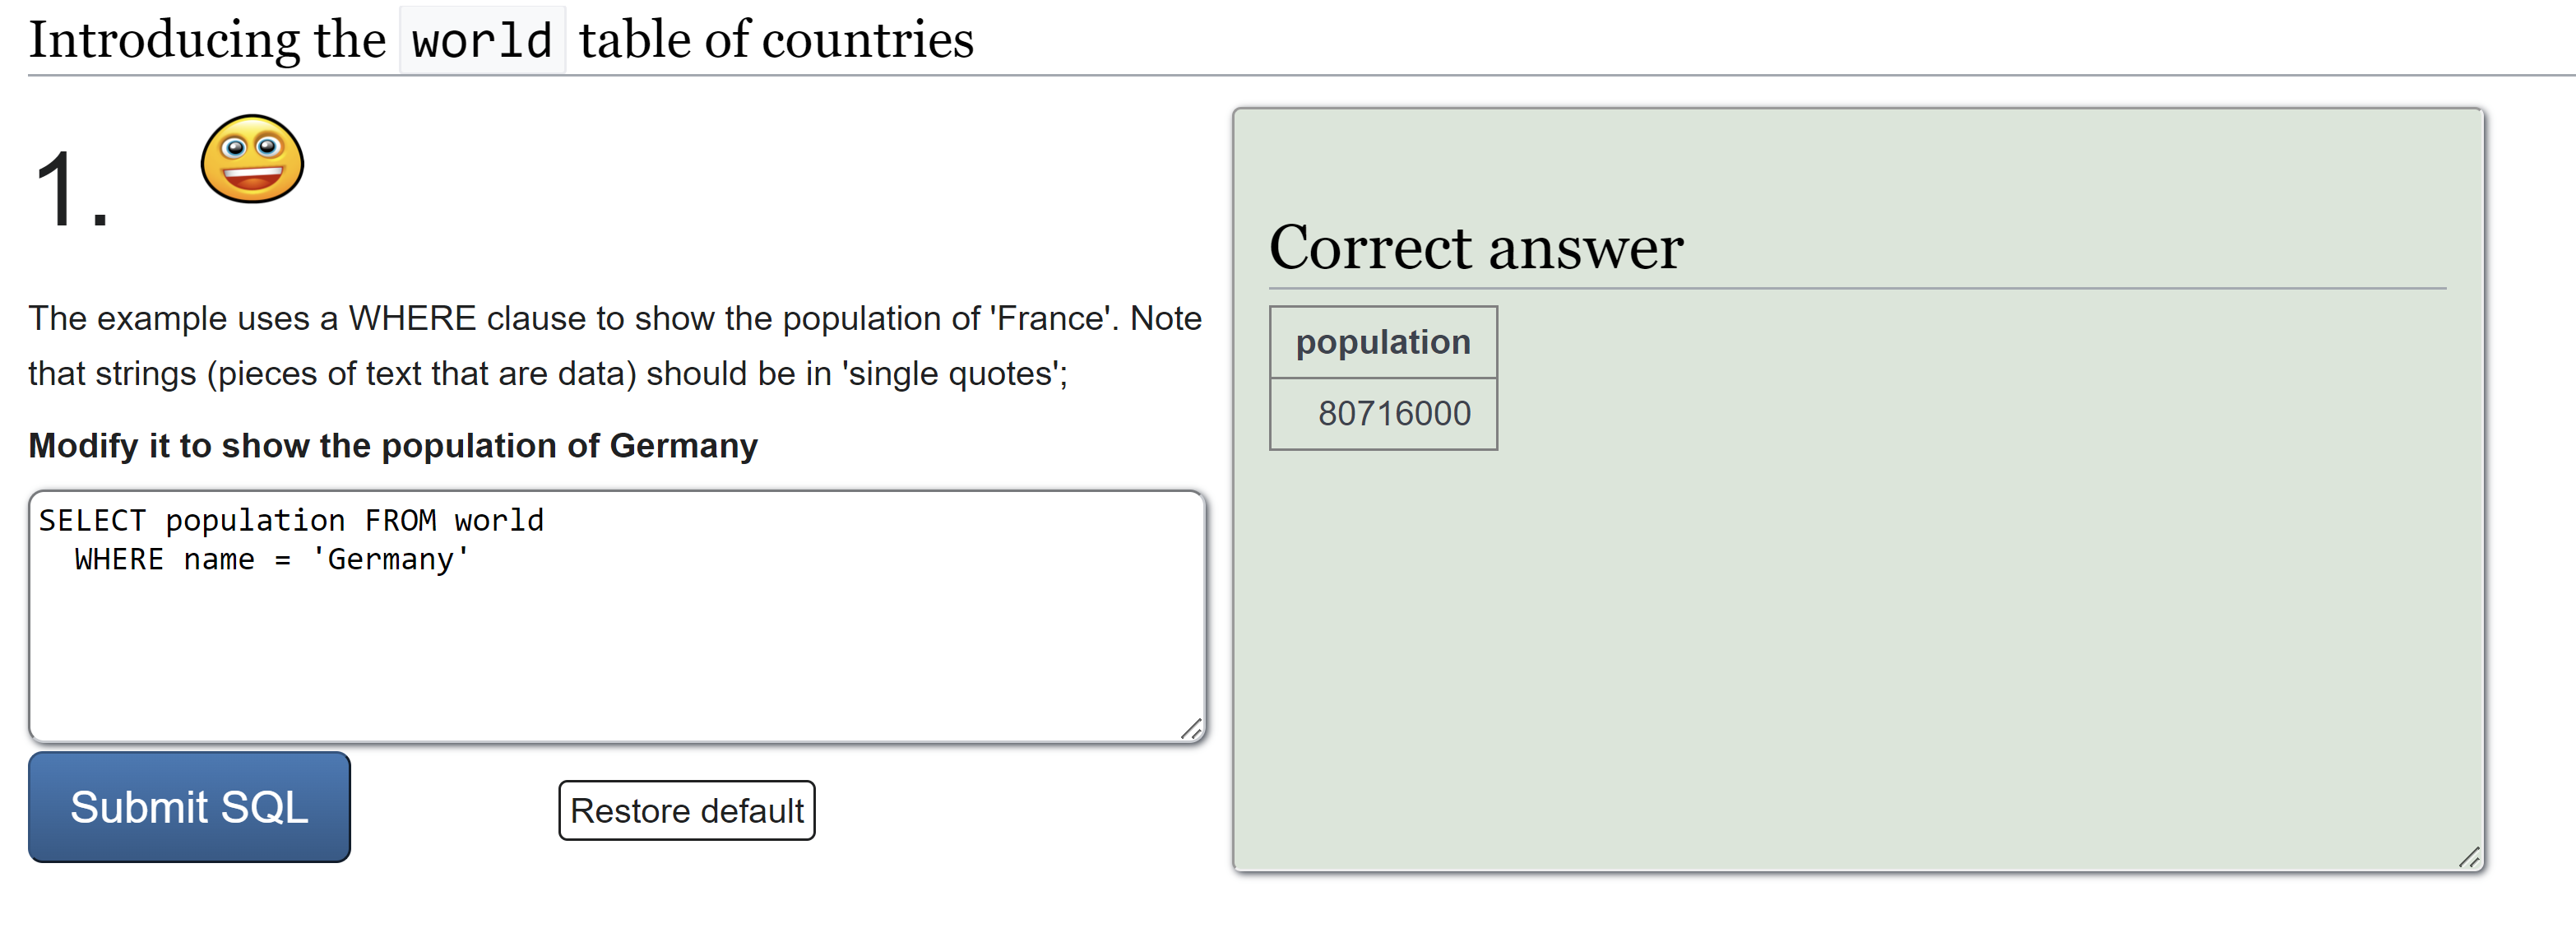
Task: Click the WHERE keyword in the query
Action: [118, 559]
